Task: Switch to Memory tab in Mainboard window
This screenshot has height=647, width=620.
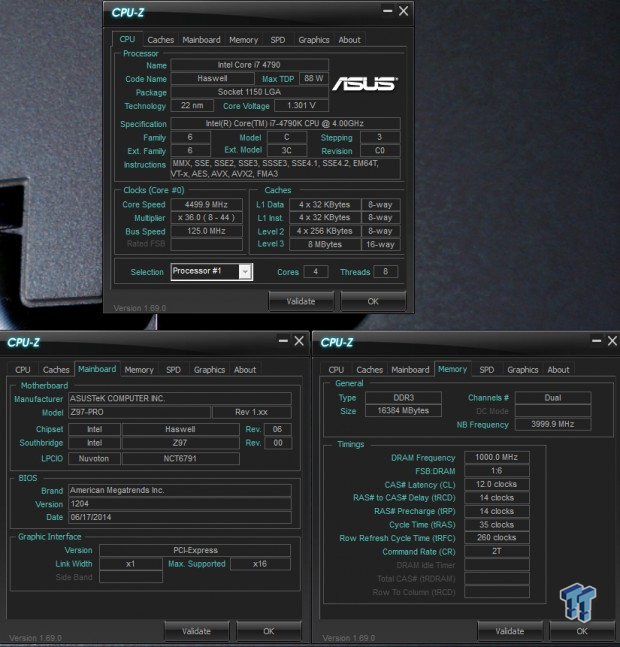Action: pyautogui.click(x=139, y=370)
